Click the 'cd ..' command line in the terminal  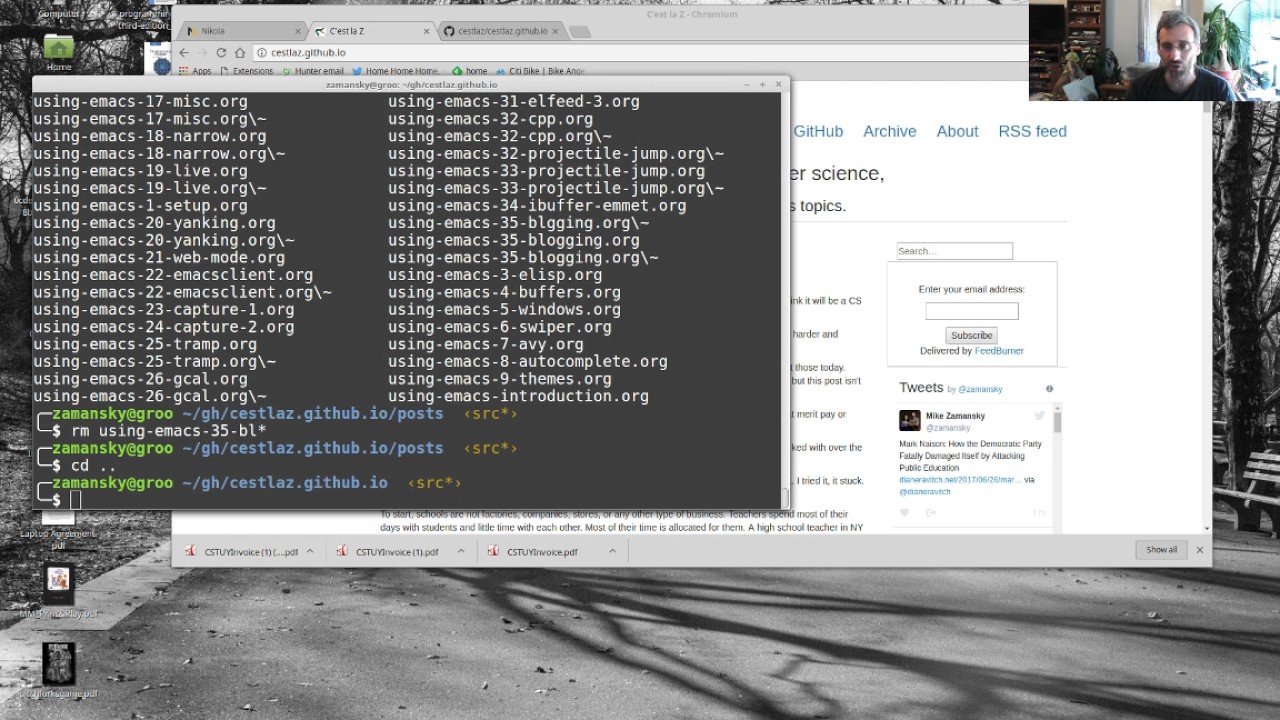pyautogui.click(x=93, y=466)
